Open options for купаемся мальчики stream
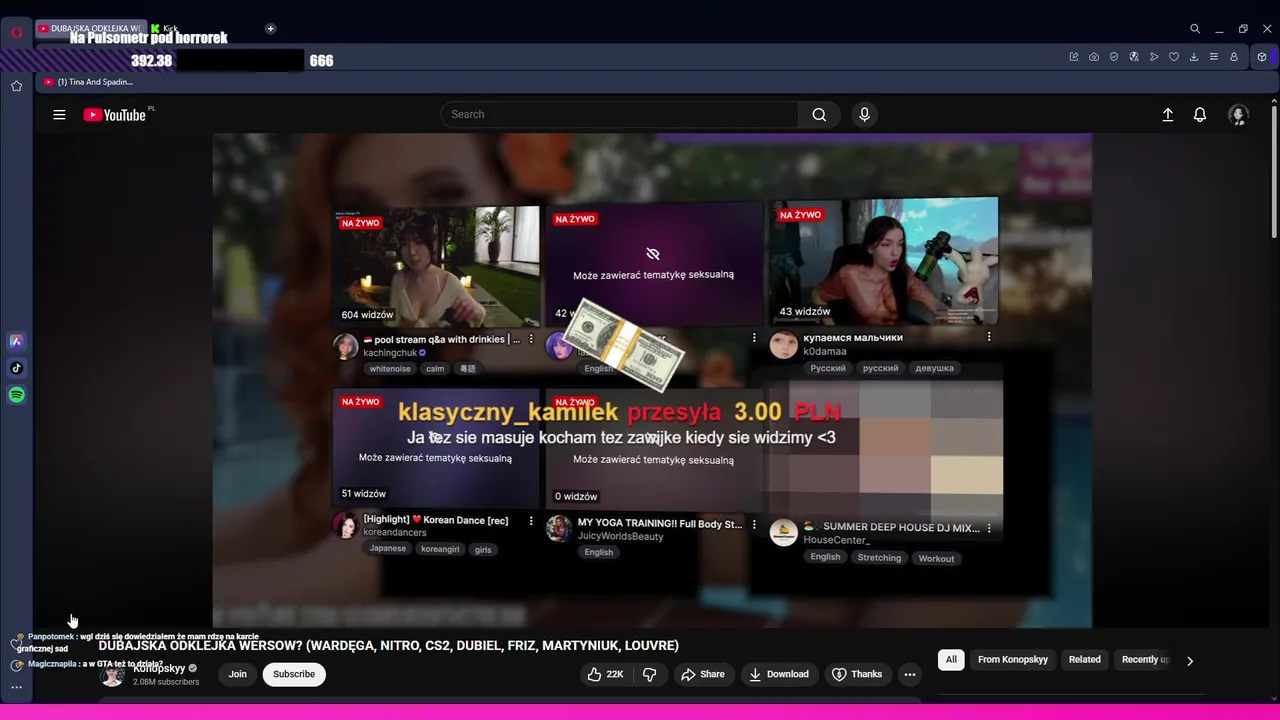The height and width of the screenshot is (720, 1280). tap(989, 337)
